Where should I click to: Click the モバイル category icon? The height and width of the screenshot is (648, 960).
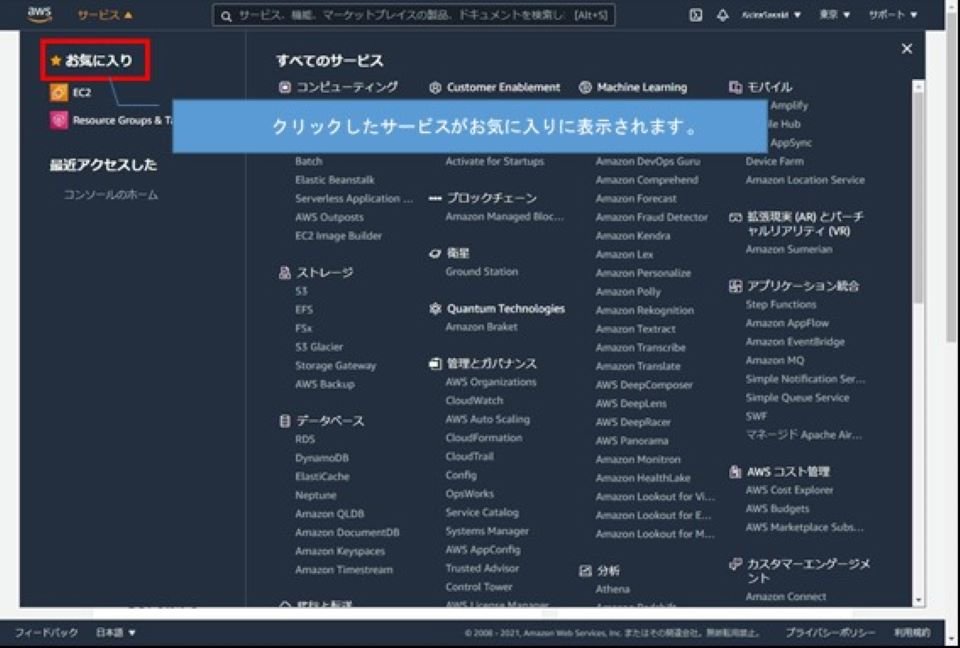point(735,87)
